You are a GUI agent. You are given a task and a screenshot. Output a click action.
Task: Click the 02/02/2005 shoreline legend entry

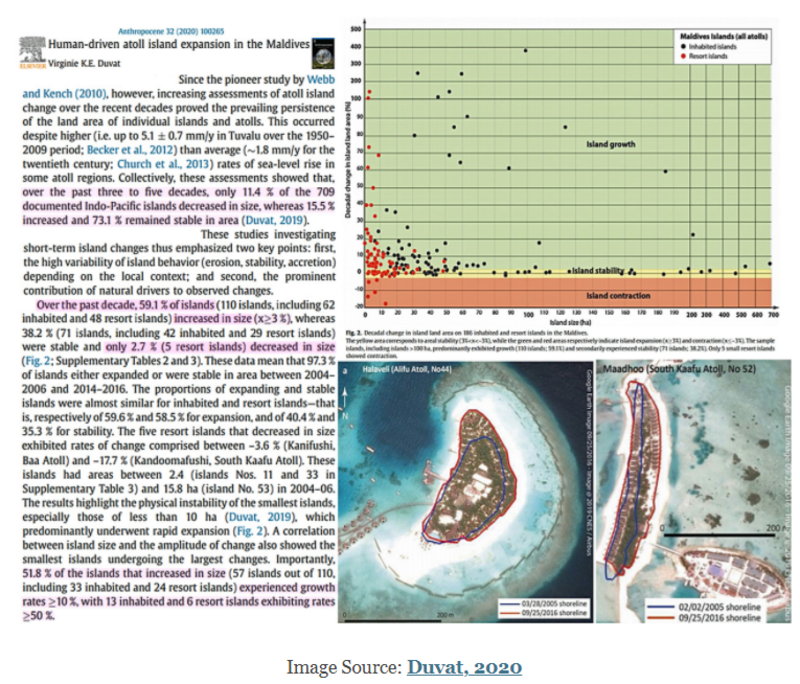click(x=704, y=607)
